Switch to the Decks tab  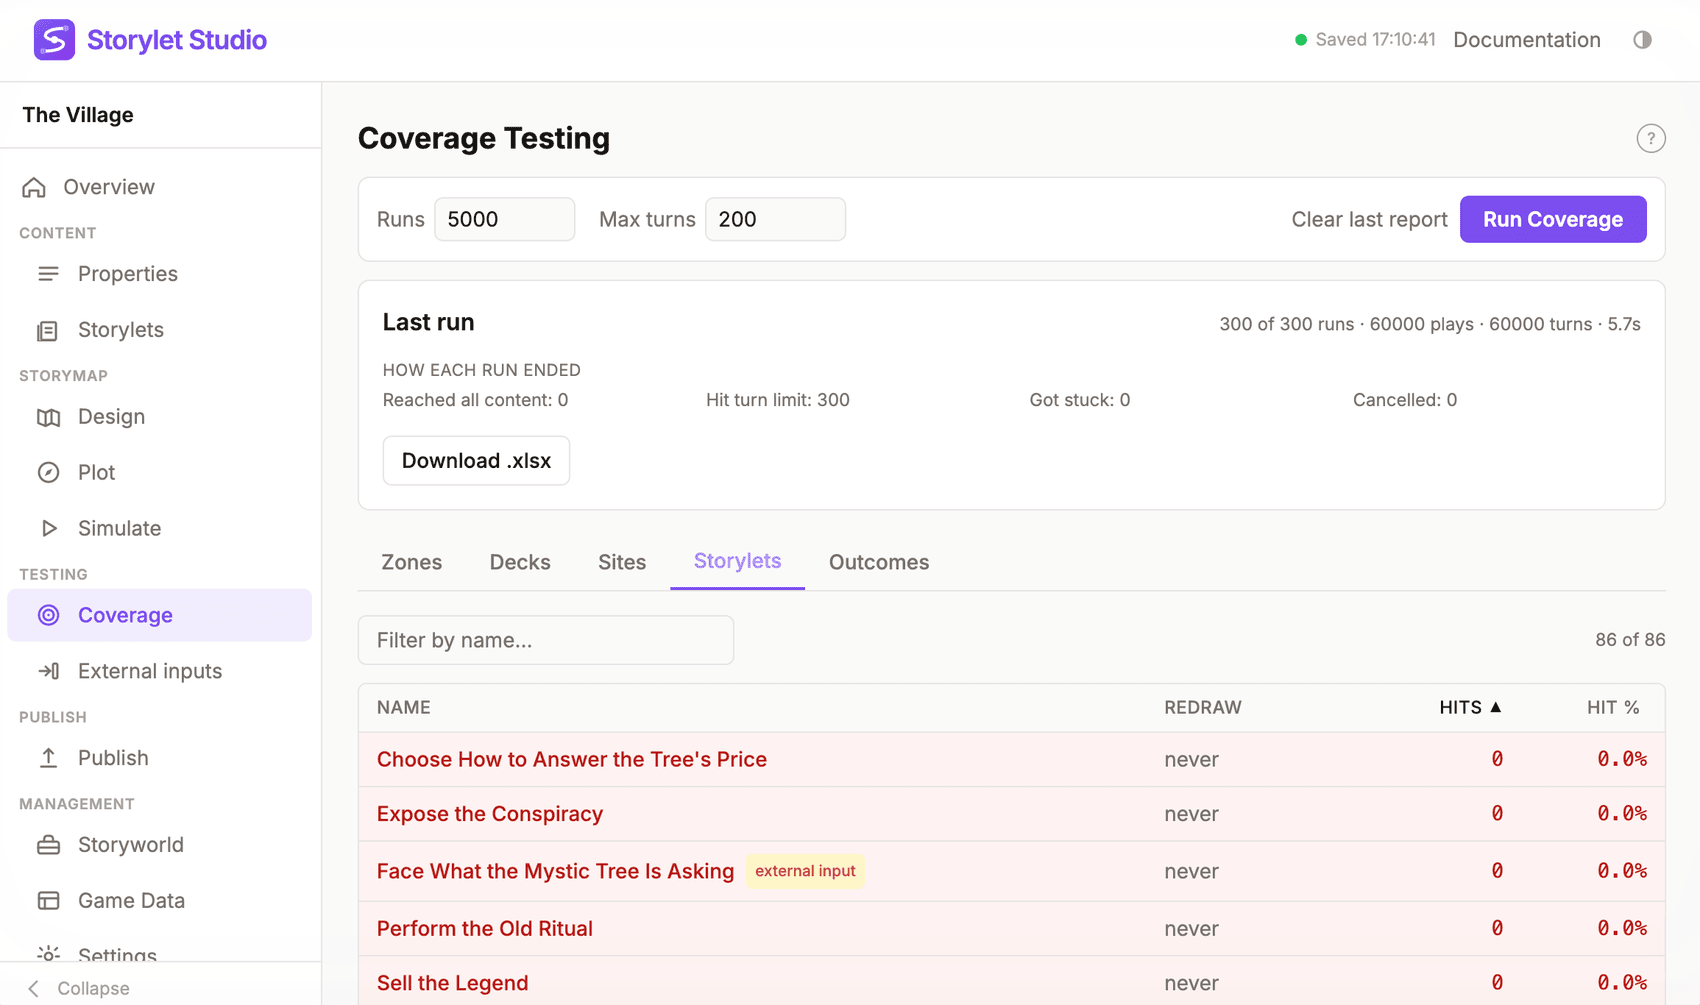tap(520, 562)
